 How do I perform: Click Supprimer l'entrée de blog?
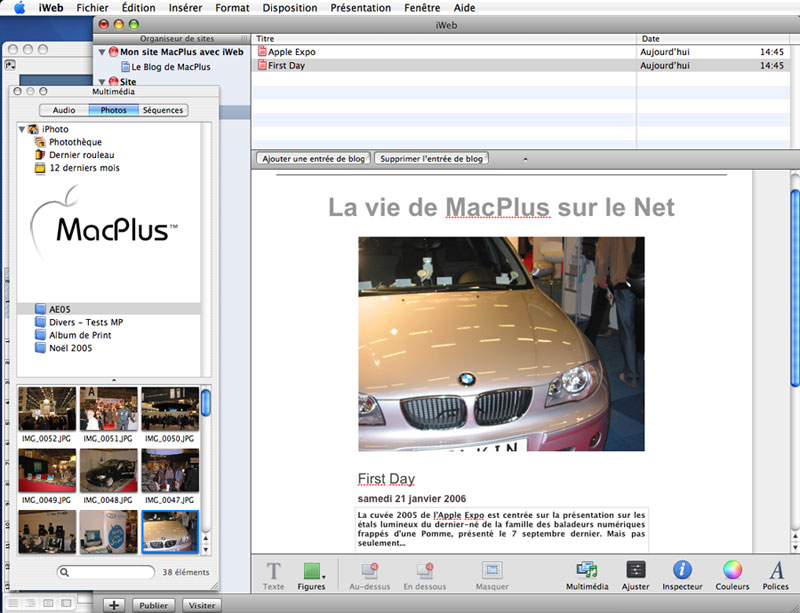pyautogui.click(x=431, y=159)
